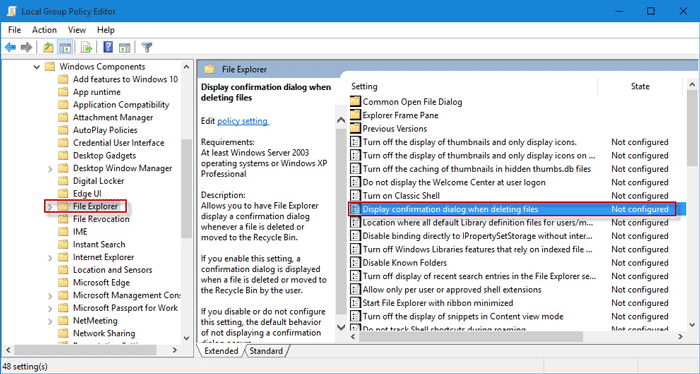Toggle Show/Hide Action Pane toolbar icon
This screenshot has height=374, width=700.
click(125, 47)
